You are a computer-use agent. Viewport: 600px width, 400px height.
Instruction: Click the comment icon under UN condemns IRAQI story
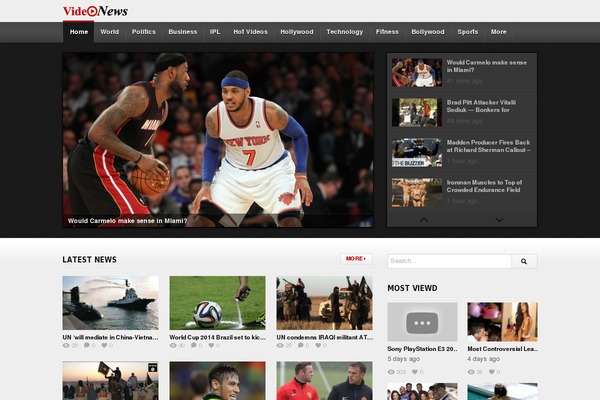tap(301, 345)
